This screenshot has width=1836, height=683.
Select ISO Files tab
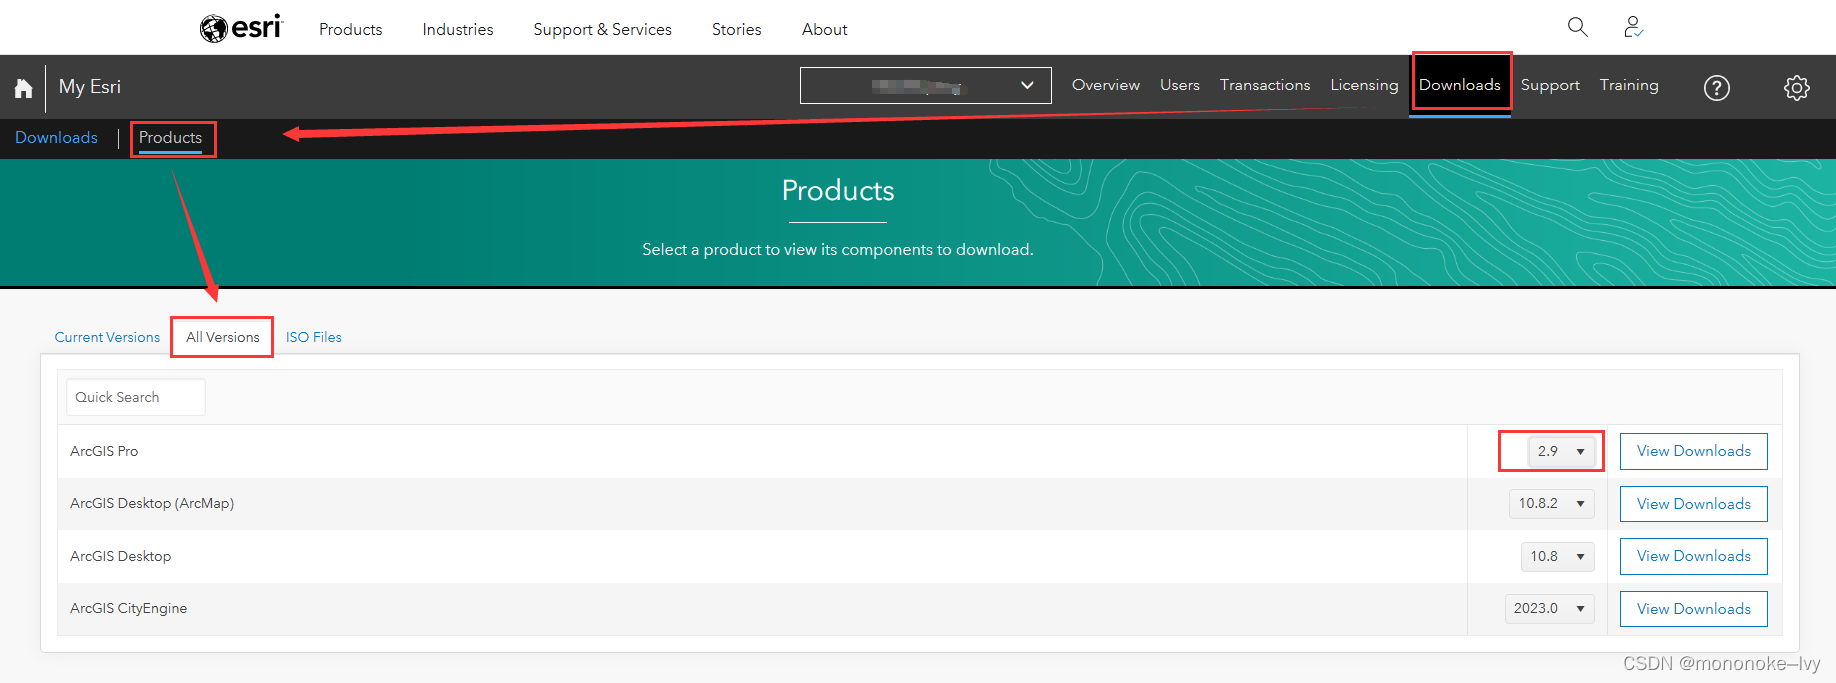click(313, 337)
